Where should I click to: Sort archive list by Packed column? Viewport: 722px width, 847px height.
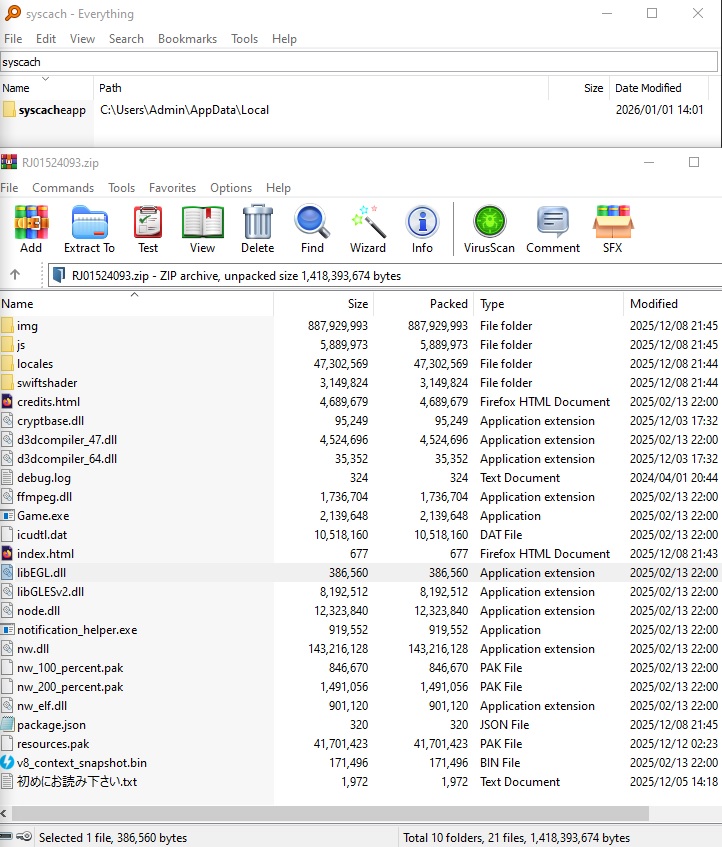424,304
